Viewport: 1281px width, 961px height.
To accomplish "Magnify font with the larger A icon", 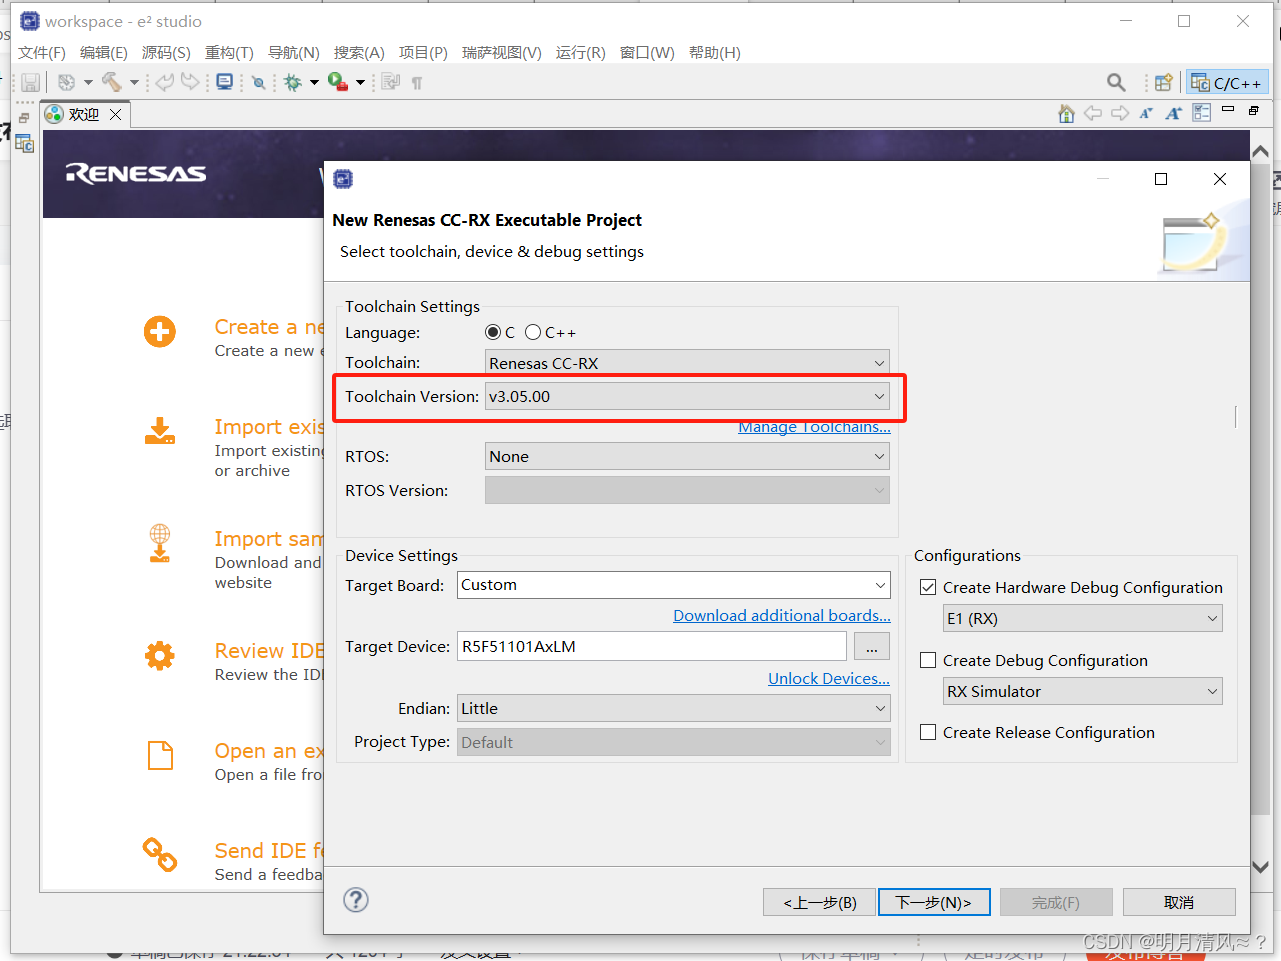I will [x=1173, y=113].
